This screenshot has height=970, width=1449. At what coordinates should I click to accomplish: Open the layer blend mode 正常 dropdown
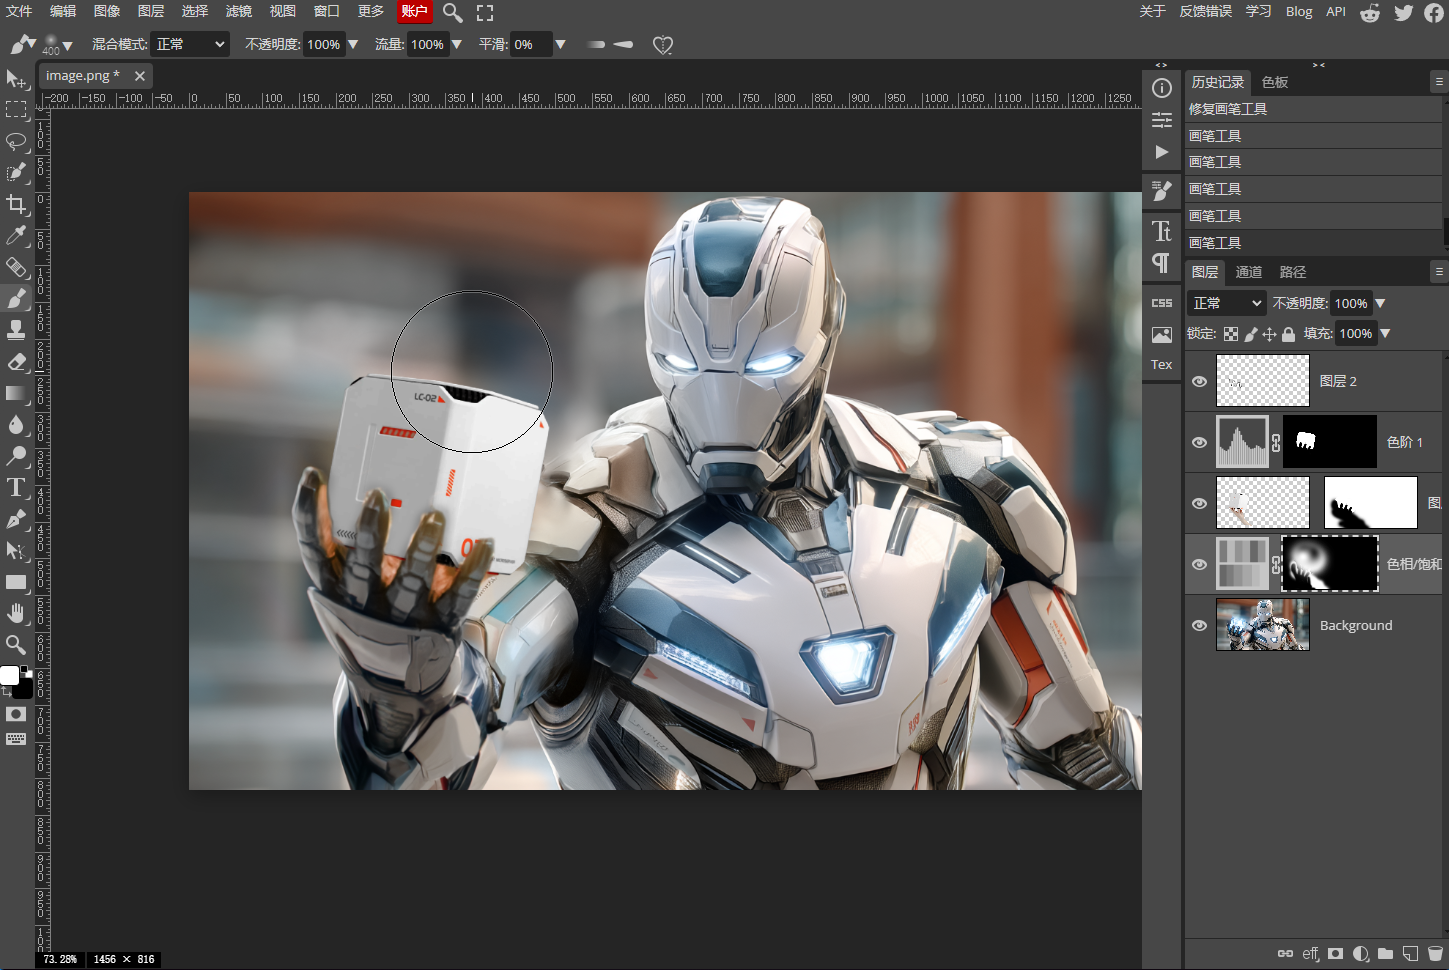pos(1227,303)
